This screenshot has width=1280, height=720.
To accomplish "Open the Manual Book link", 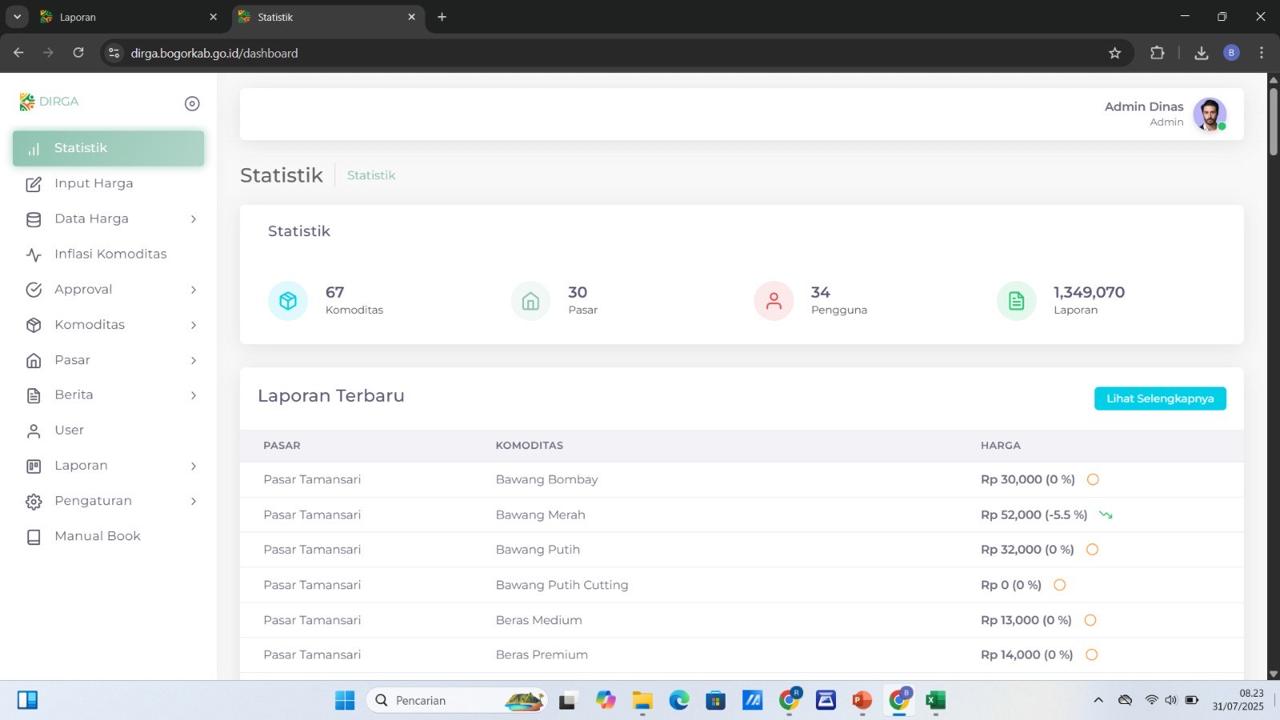I will (97, 536).
